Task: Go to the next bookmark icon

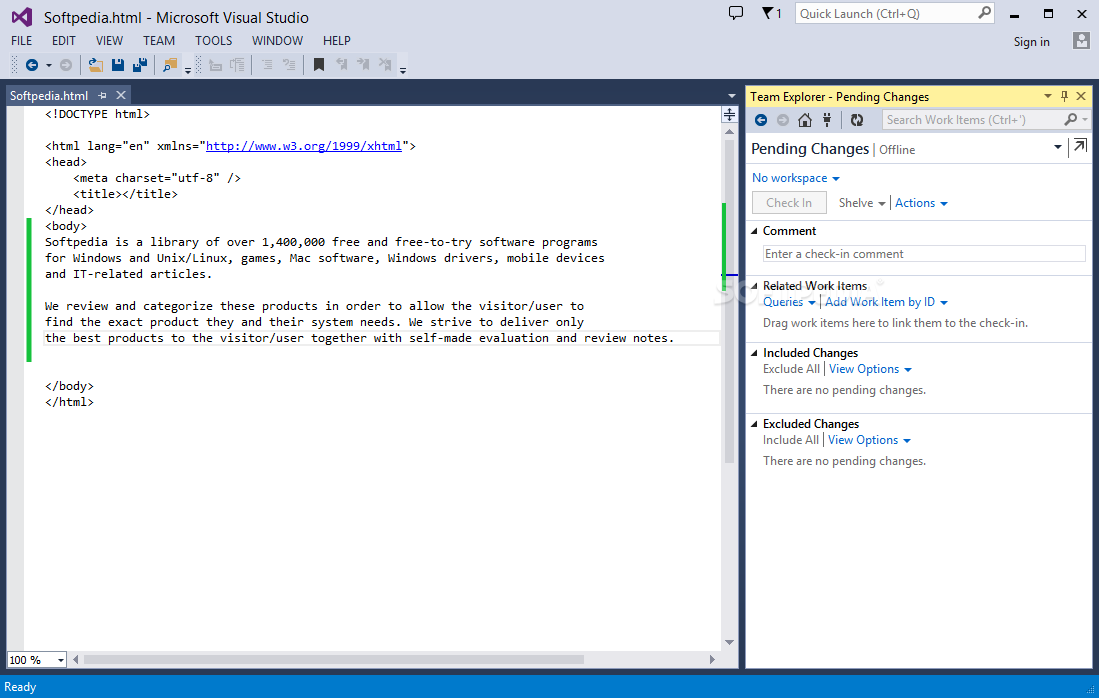Action: point(363,65)
